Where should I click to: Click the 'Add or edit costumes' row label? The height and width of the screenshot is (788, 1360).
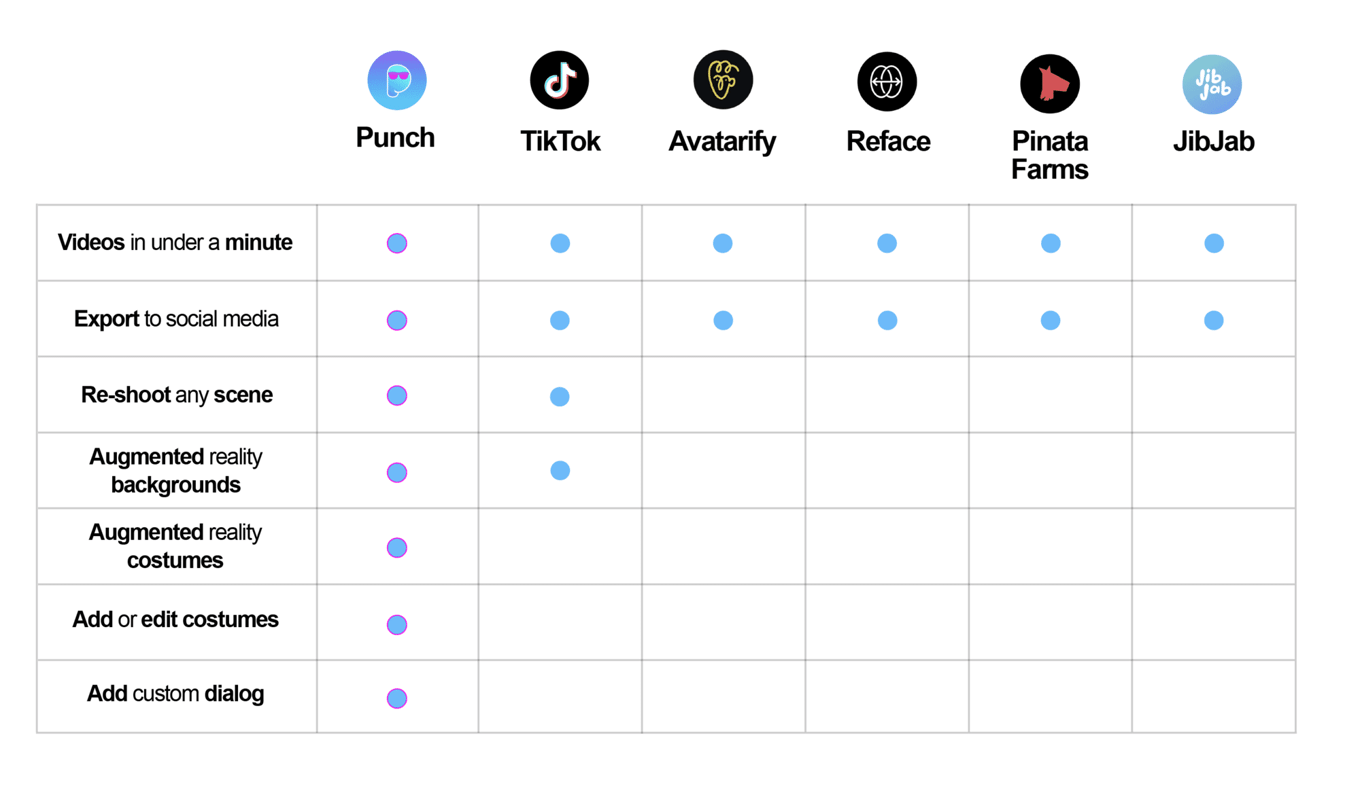pyautogui.click(x=176, y=620)
